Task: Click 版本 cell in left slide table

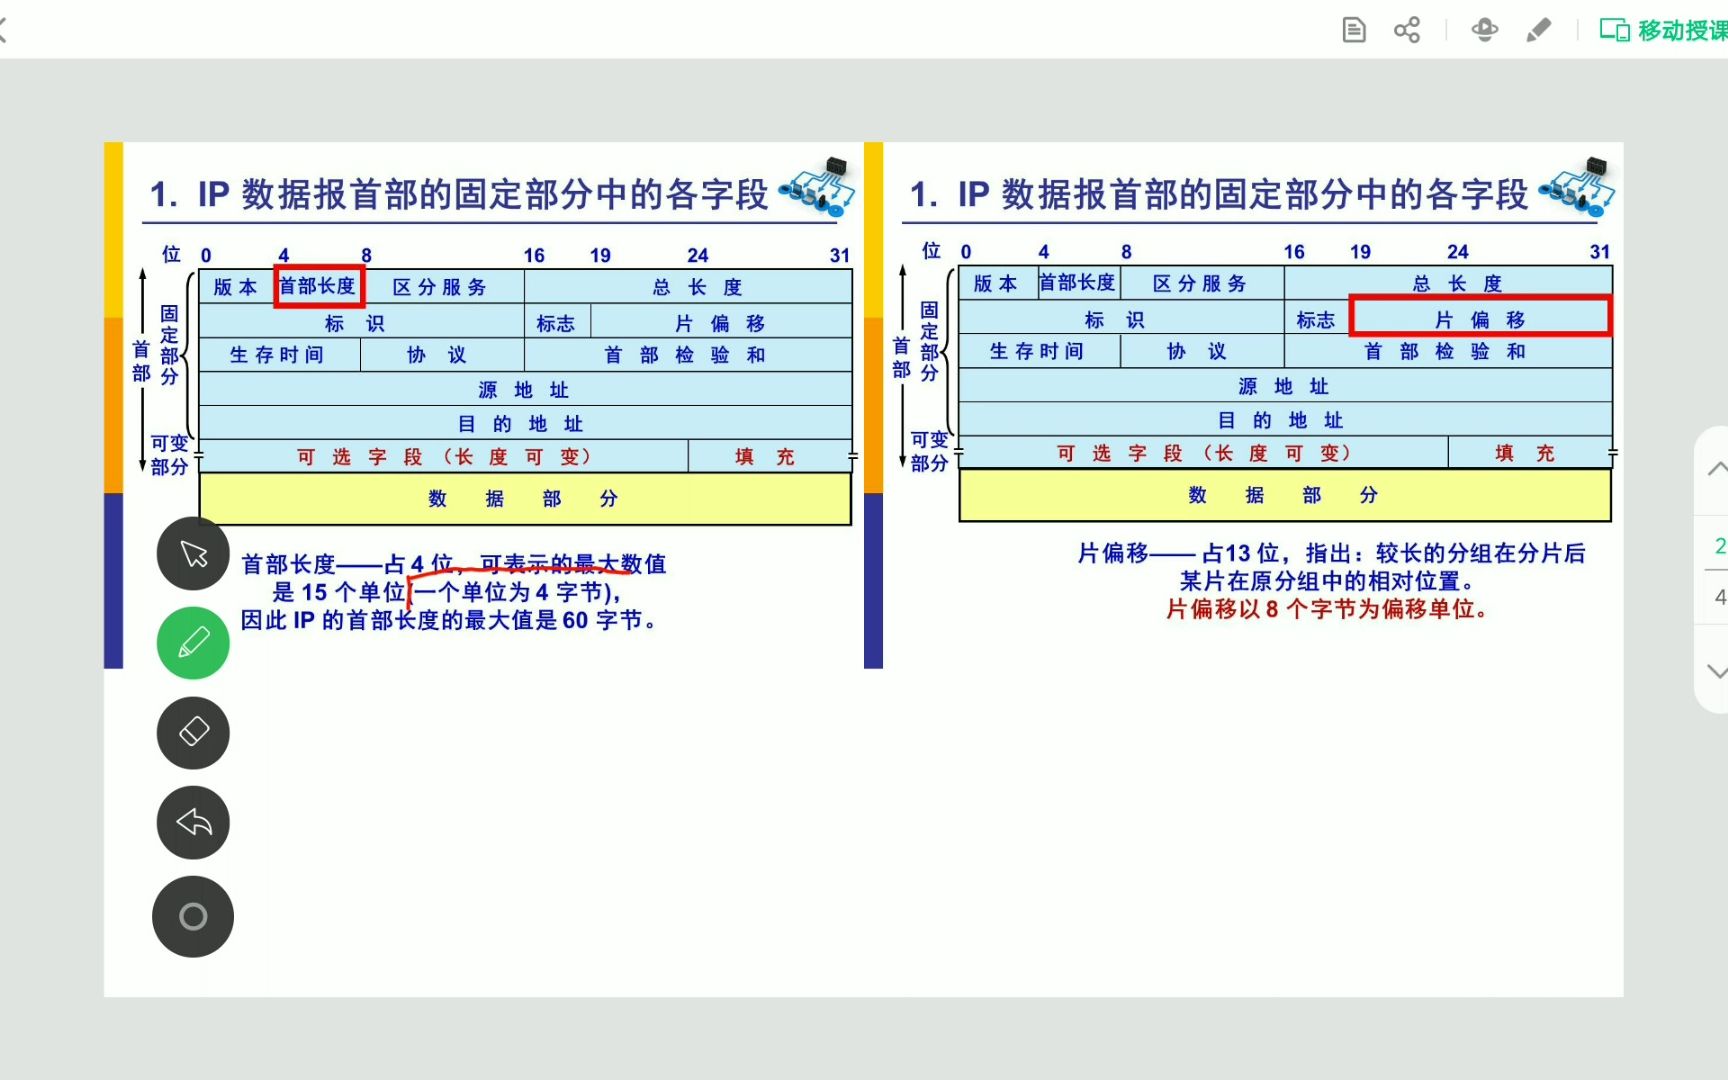Action: point(236,287)
